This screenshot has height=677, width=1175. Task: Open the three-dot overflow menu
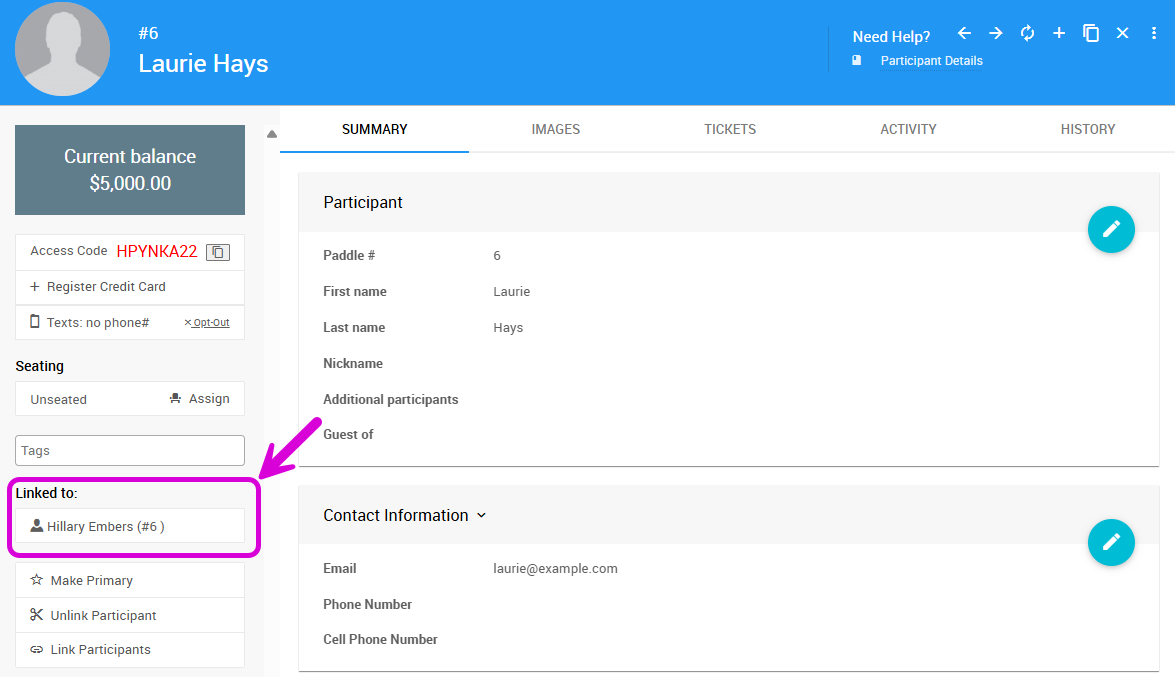pos(1155,33)
